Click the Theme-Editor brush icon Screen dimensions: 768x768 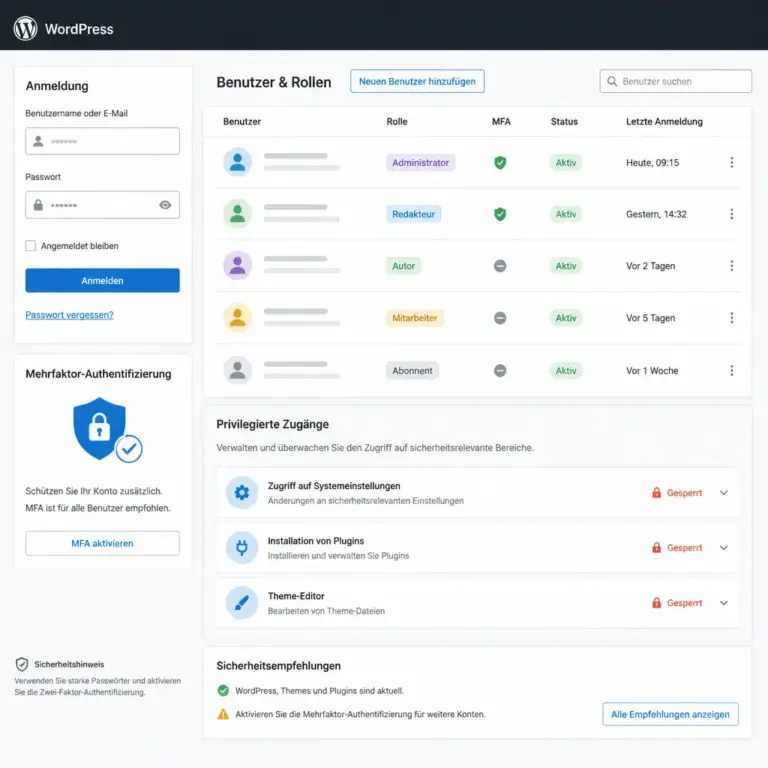pos(242,602)
